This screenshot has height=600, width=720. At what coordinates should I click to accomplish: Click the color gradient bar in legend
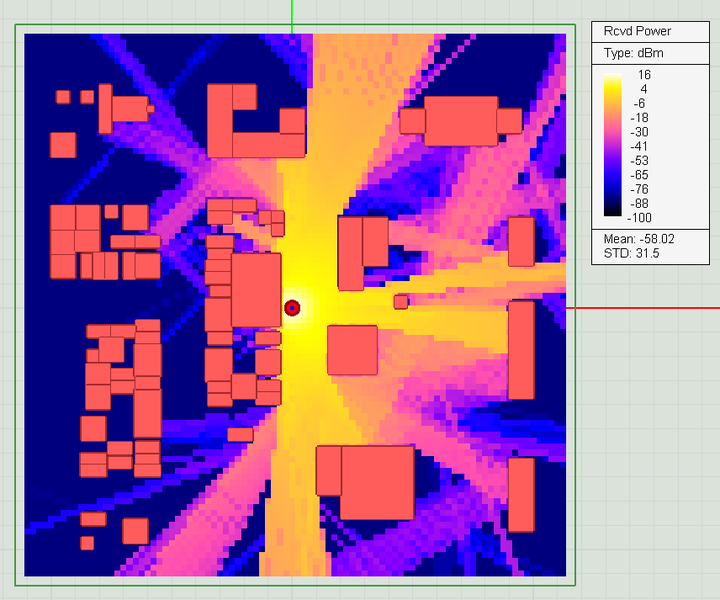[x=613, y=145]
